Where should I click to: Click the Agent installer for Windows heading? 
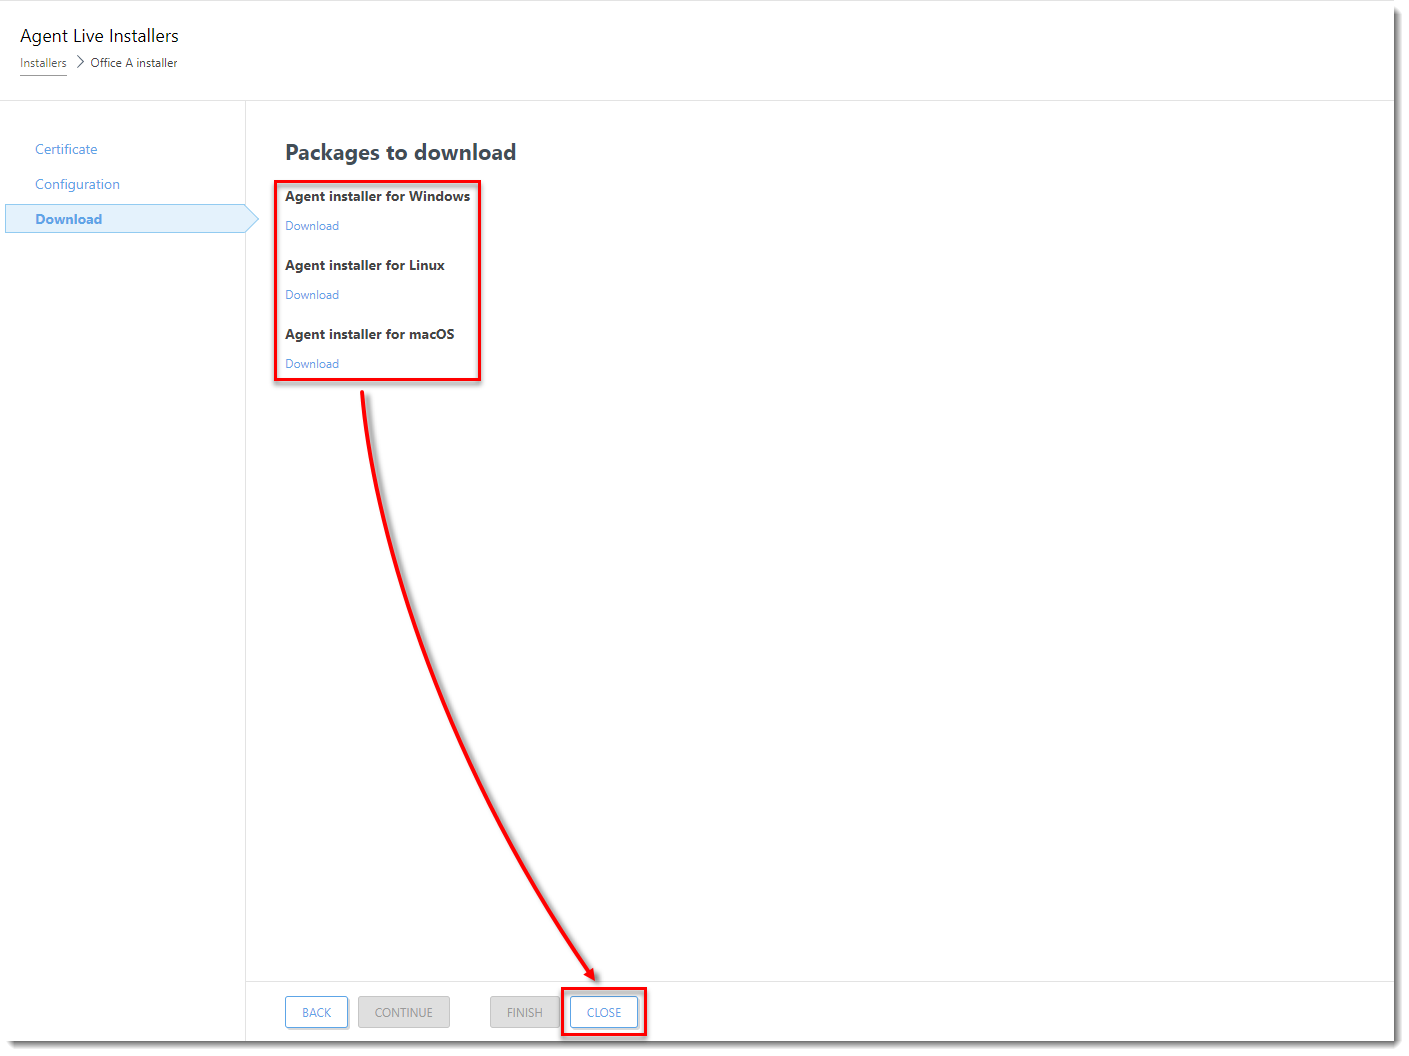click(x=377, y=196)
